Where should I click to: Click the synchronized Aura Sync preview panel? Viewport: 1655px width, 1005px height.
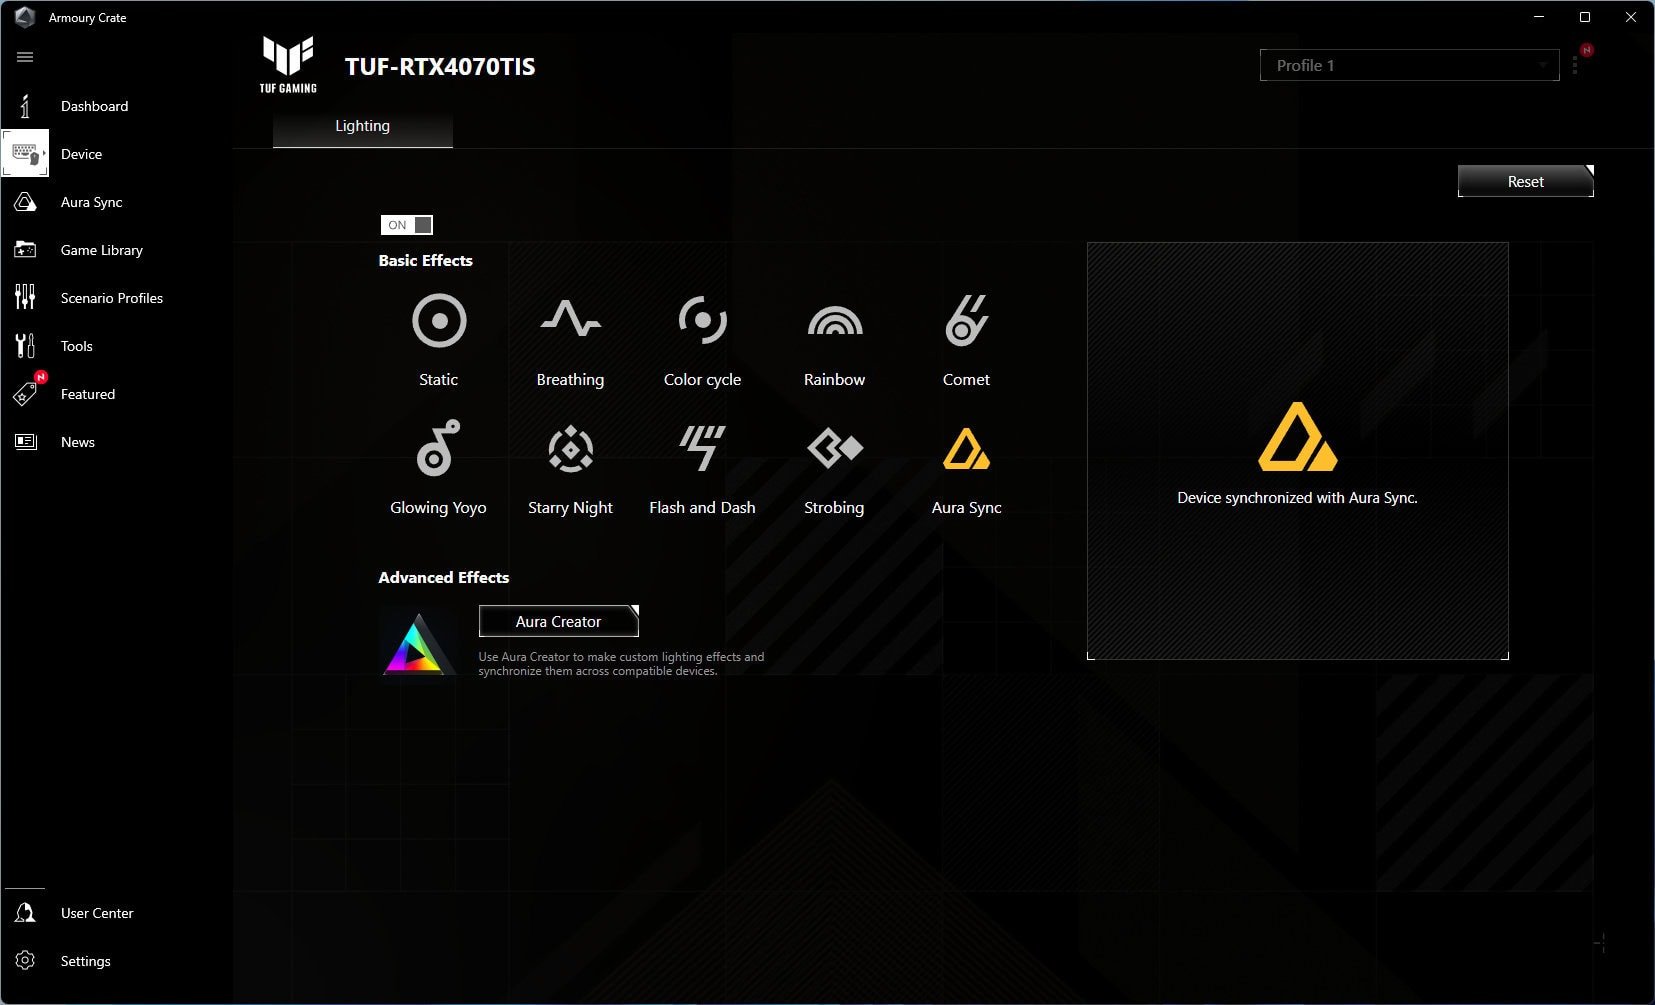pyautogui.click(x=1298, y=451)
